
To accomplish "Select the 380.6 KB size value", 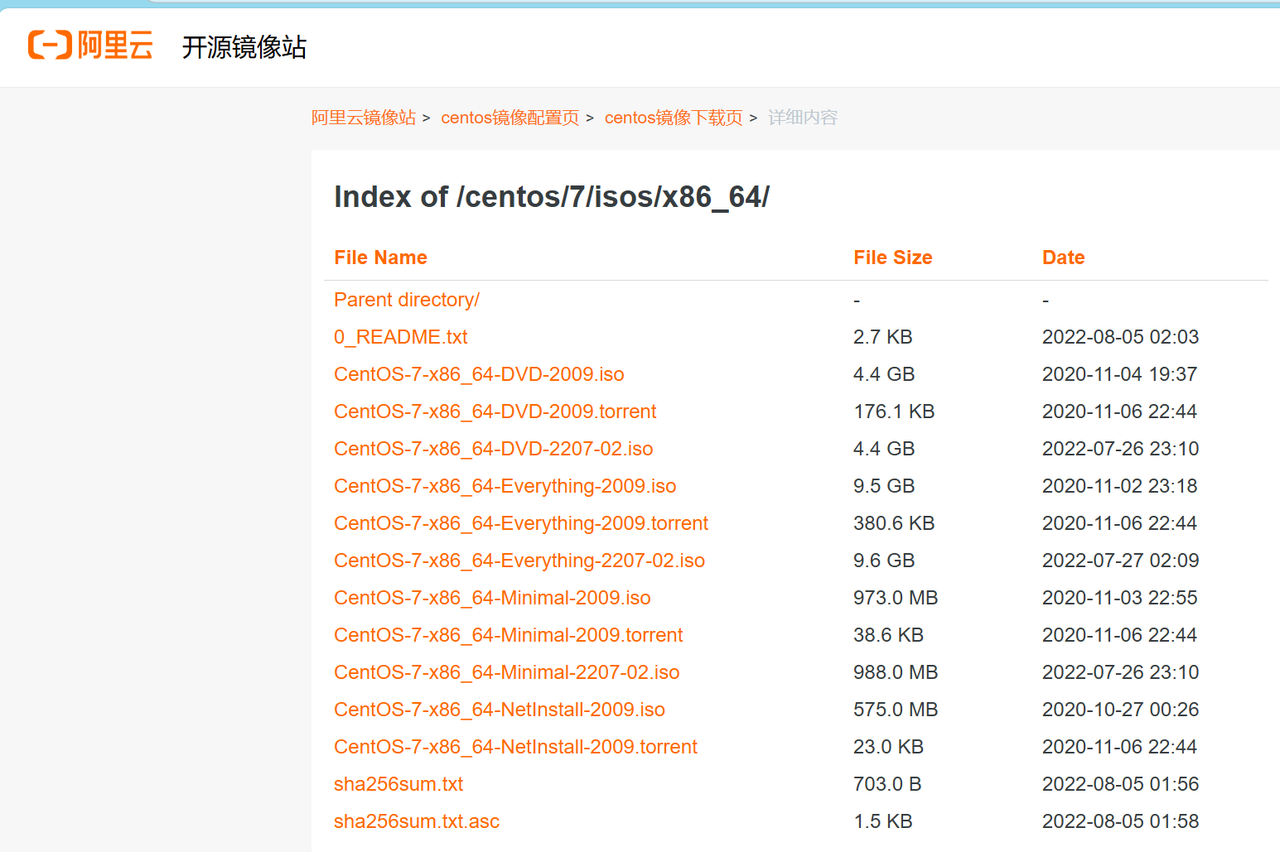I will (x=894, y=523).
